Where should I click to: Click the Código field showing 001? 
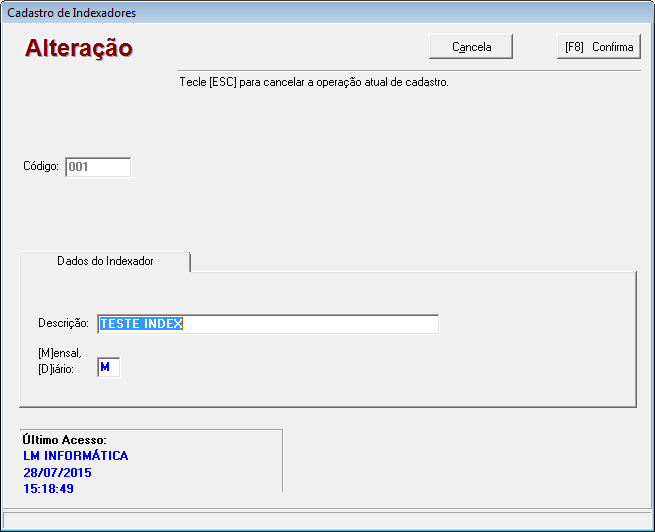(98, 167)
